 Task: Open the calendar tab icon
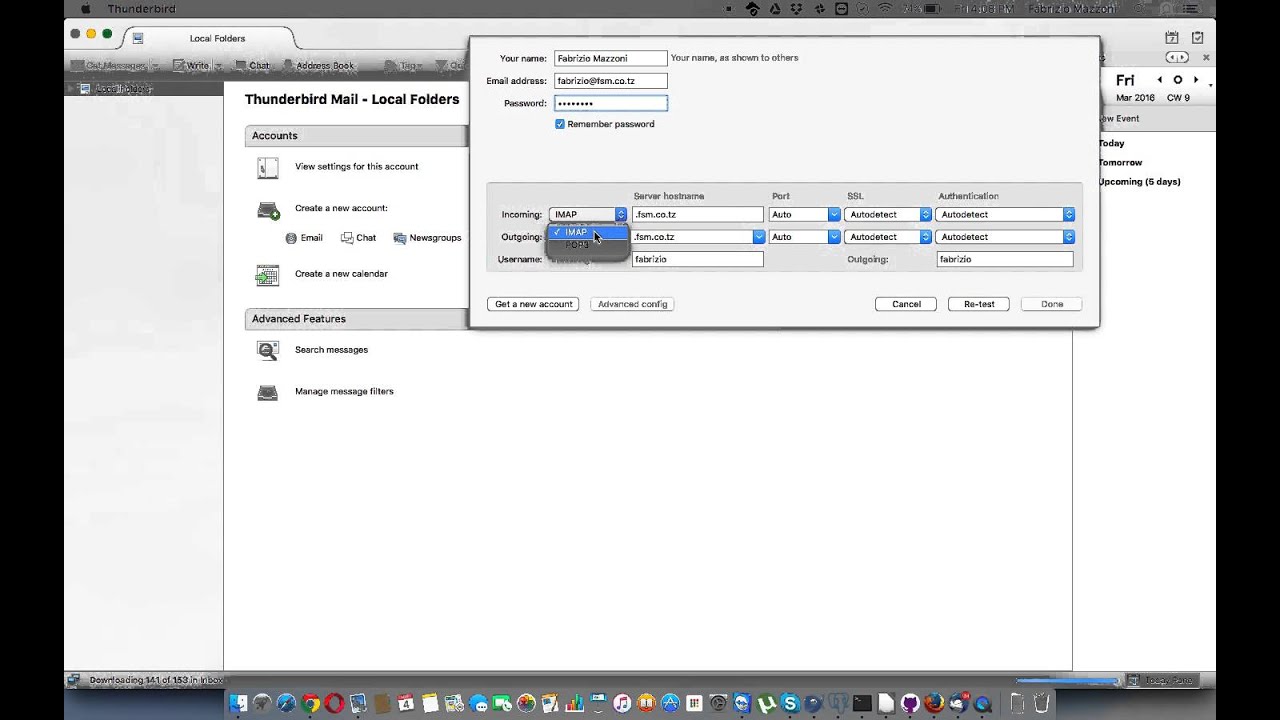[1172, 38]
